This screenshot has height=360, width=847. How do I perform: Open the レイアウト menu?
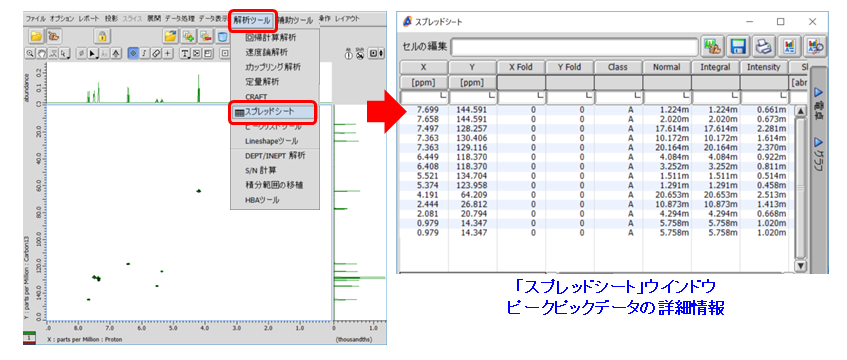[x=347, y=18]
